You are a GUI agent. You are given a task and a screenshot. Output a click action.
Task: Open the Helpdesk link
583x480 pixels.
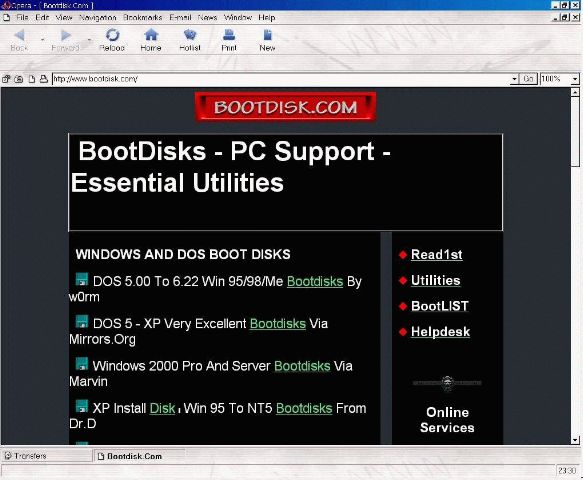pyautogui.click(x=440, y=332)
